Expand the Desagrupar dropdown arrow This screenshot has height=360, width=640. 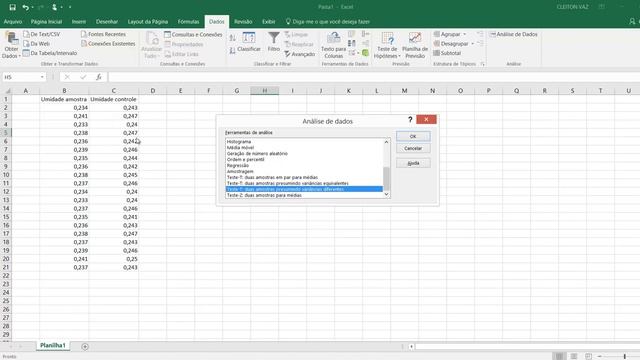click(473, 44)
